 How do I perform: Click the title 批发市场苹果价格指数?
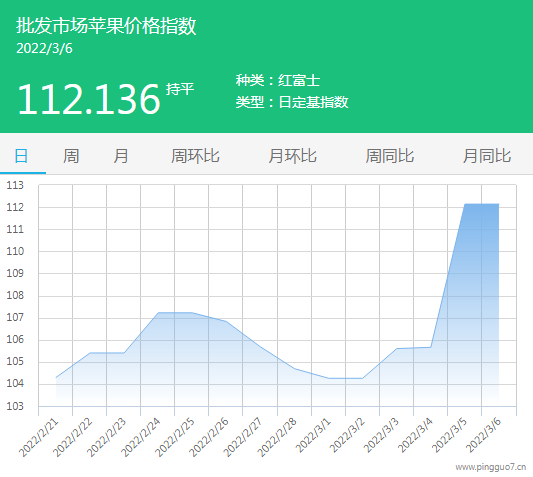click(x=106, y=26)
